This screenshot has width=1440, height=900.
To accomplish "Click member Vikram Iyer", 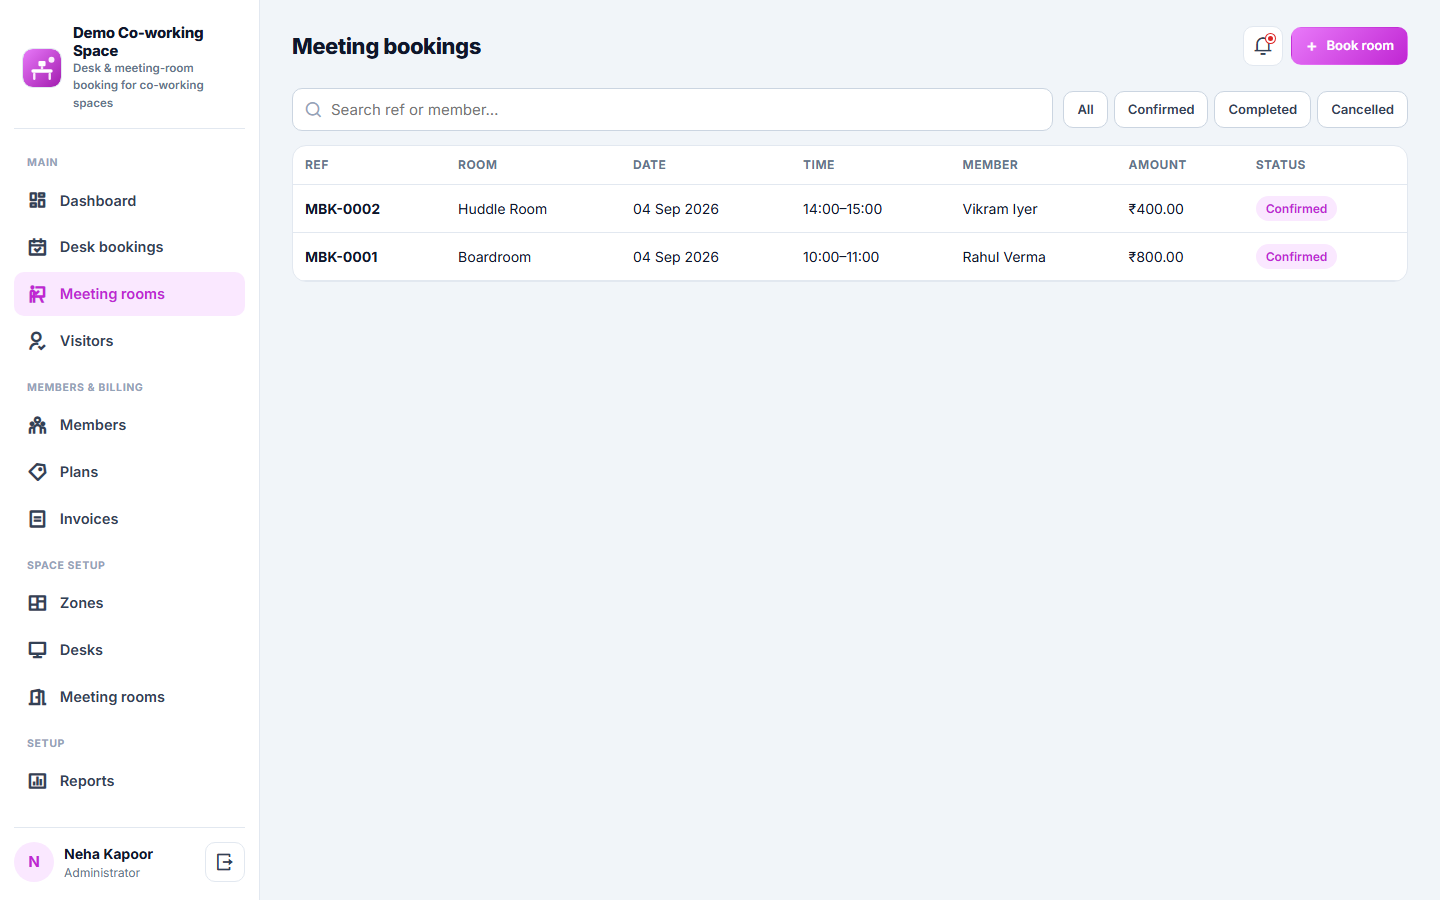I will pos(1000,209).
